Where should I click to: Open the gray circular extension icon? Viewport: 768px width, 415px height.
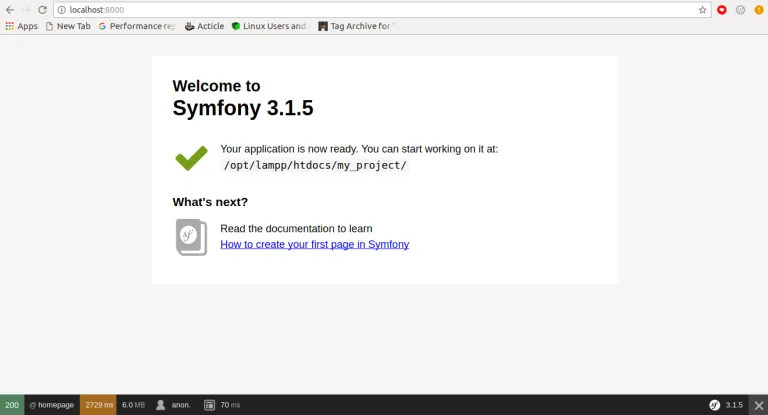(740, 10)
